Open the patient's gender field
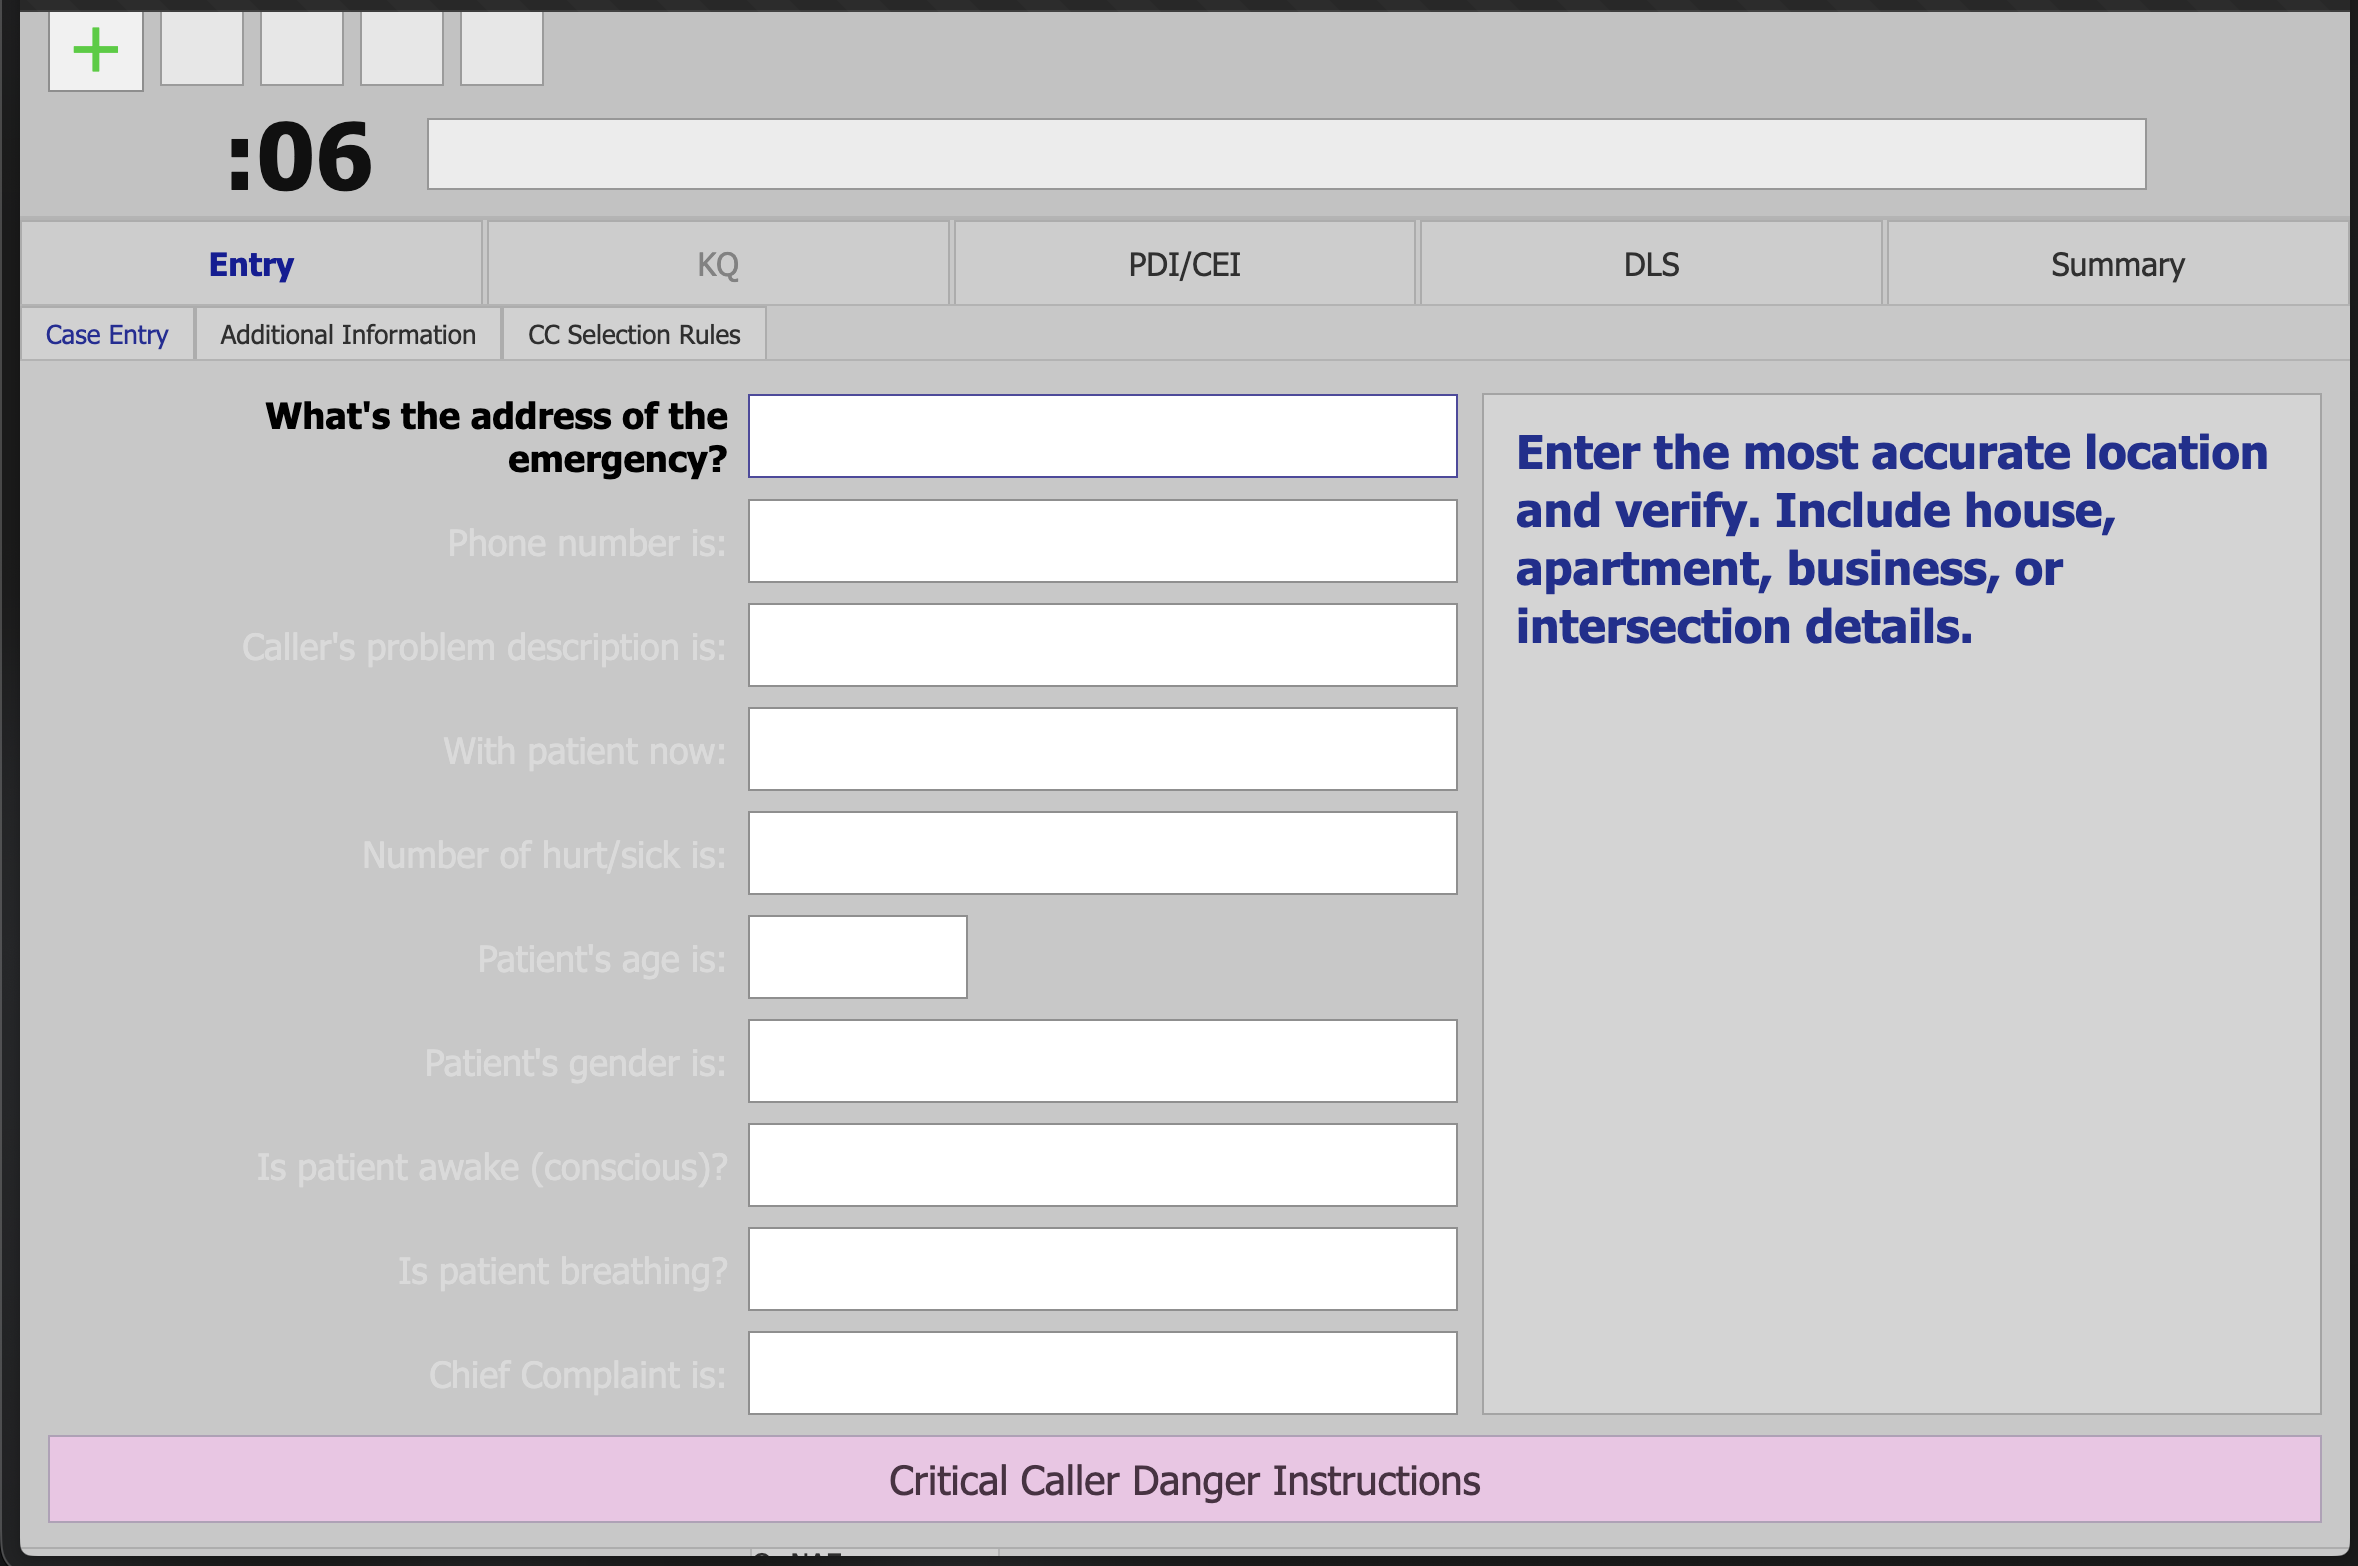This screenshot has height=1566, width=2358. click(1102, 1061)
